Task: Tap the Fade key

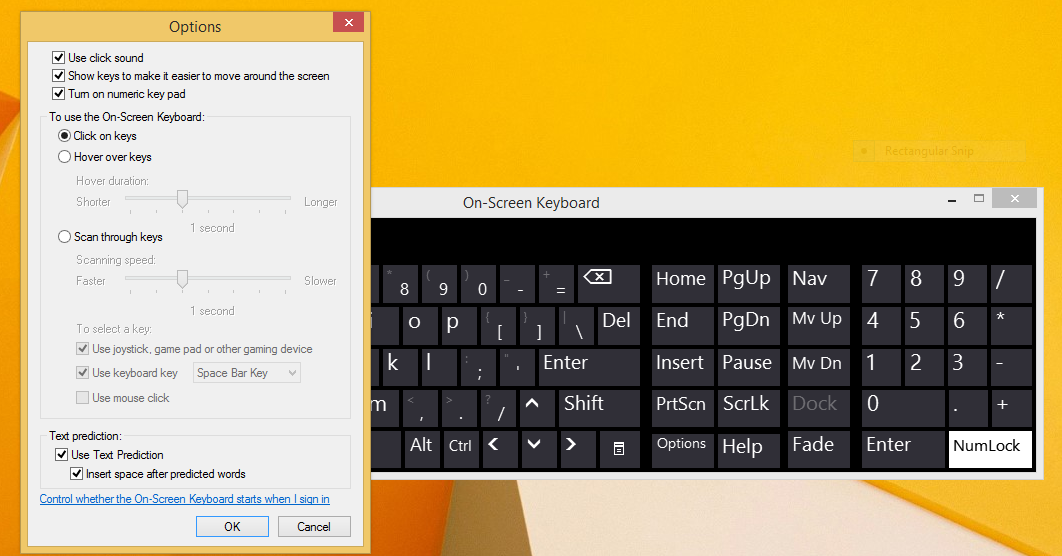Action: point(819,450)
